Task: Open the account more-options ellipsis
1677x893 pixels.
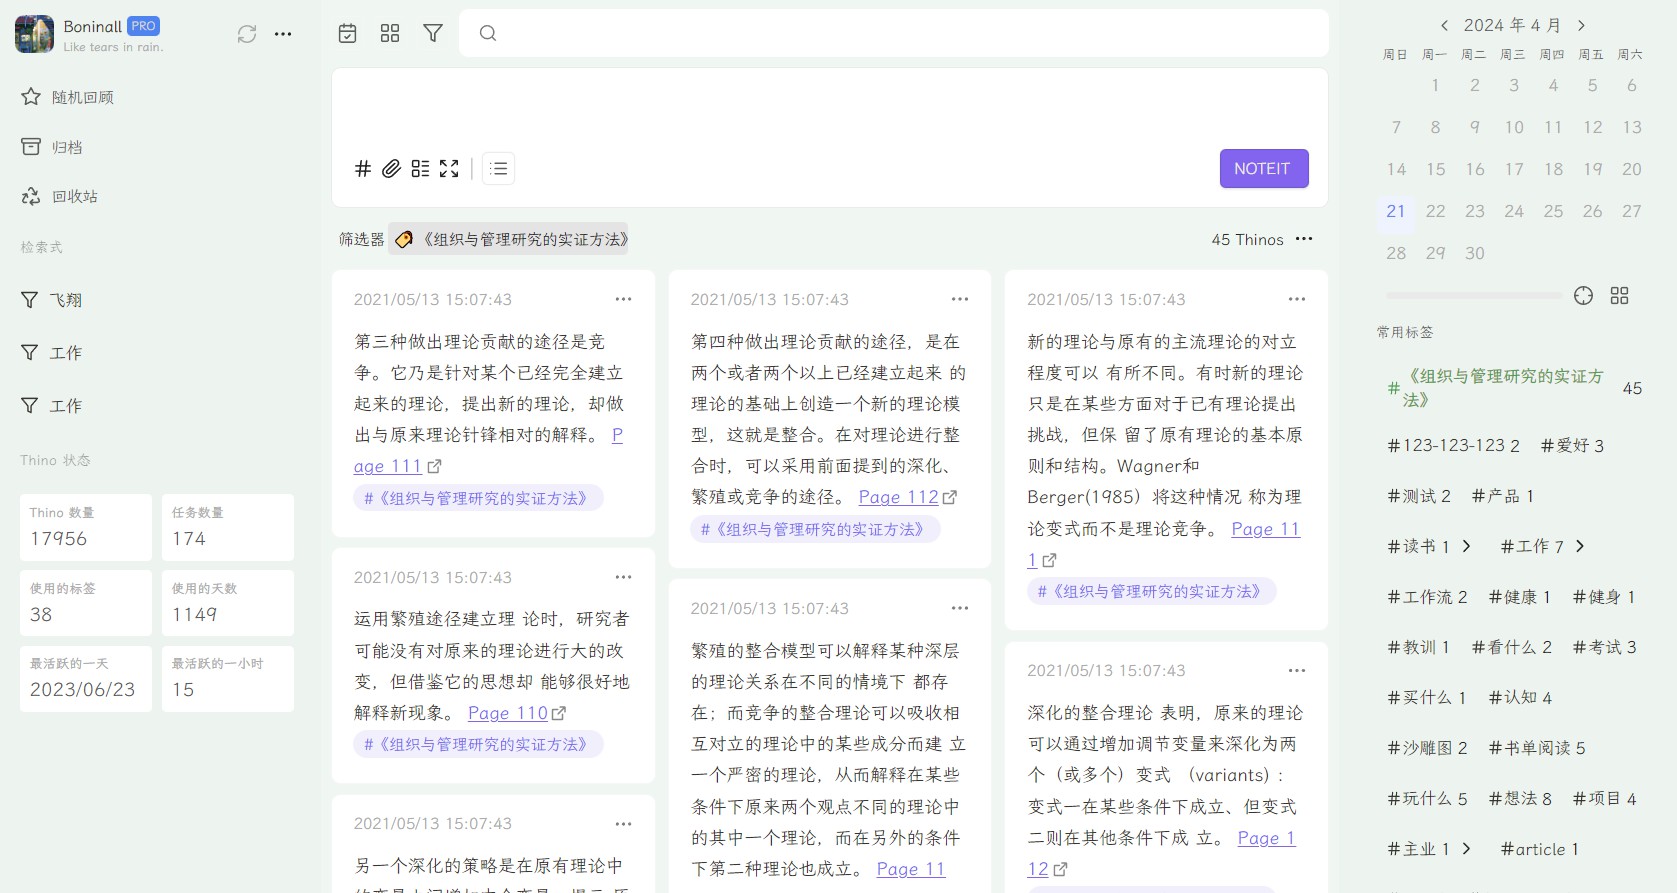Action: [283, 34]
